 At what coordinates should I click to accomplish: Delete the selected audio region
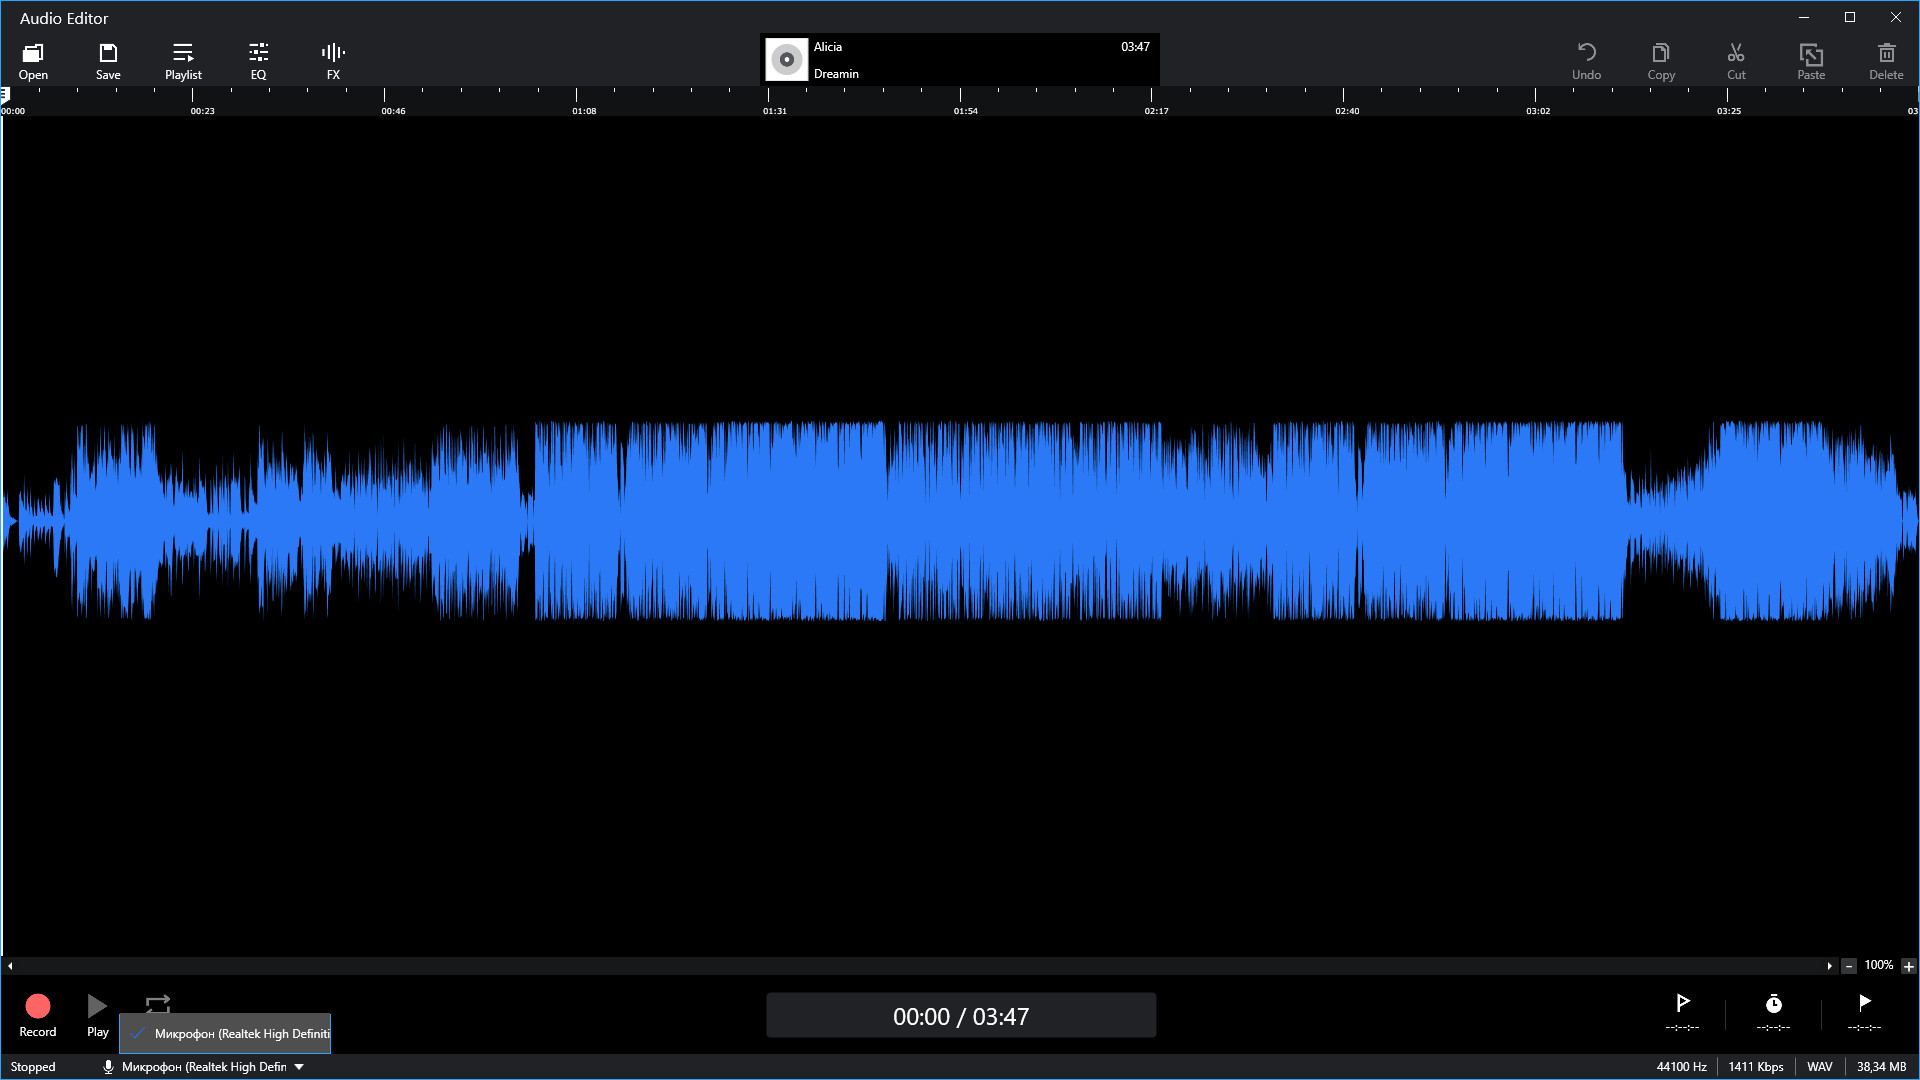click(x=1886, y=59)
